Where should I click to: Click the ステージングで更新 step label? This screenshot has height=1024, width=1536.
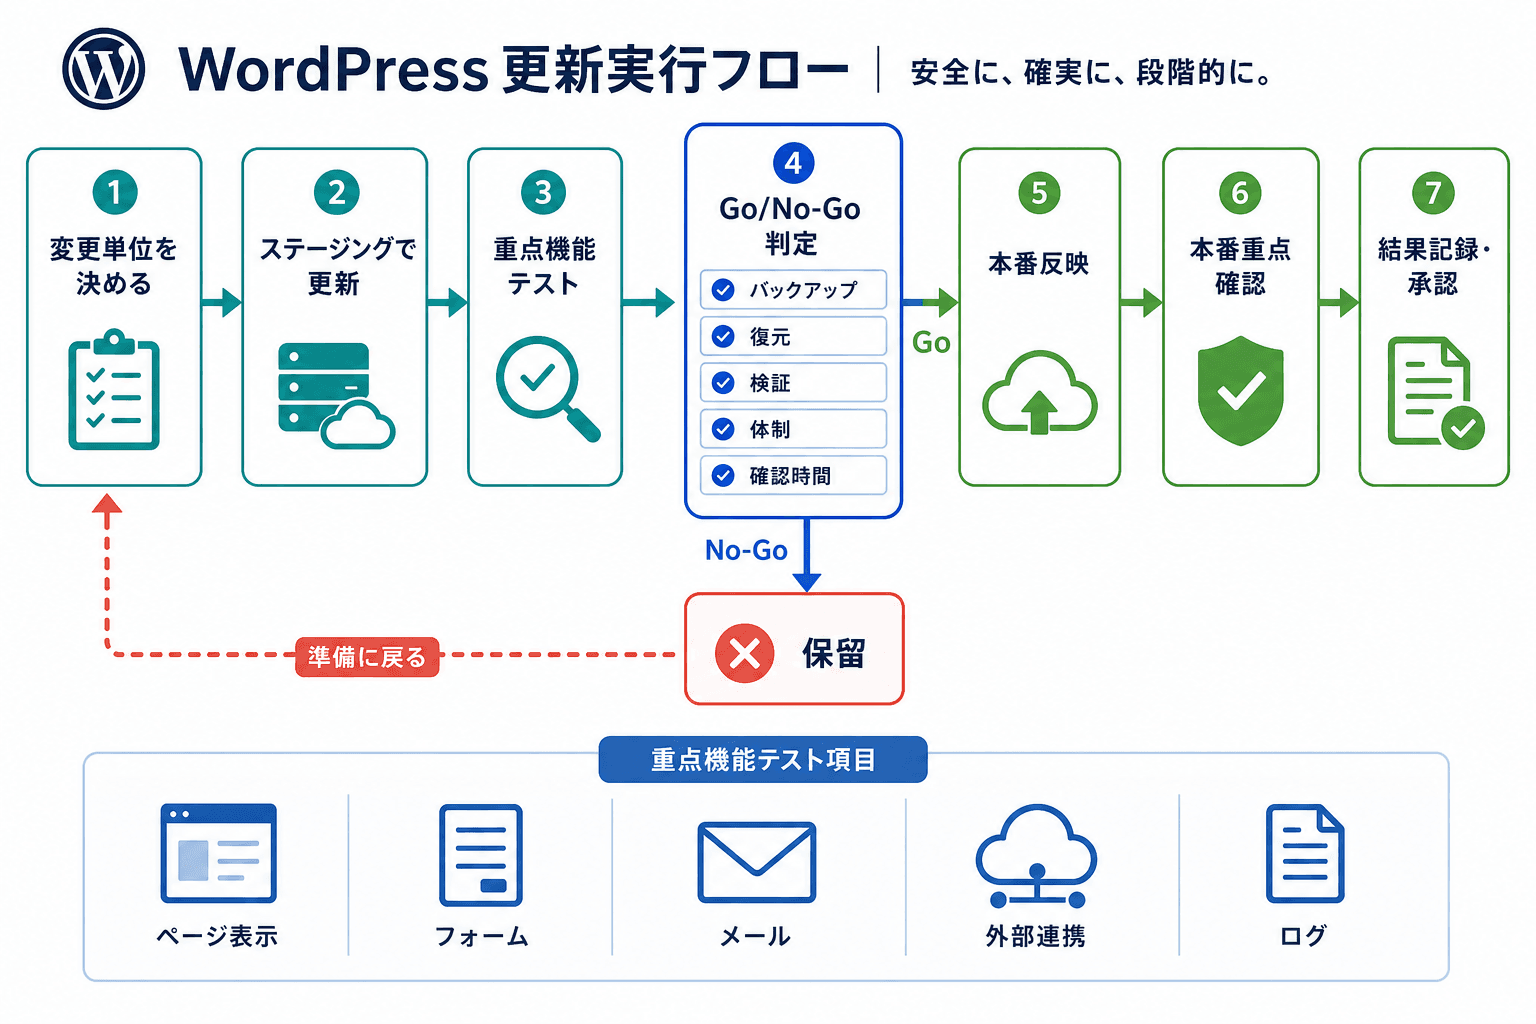point(337,266)
